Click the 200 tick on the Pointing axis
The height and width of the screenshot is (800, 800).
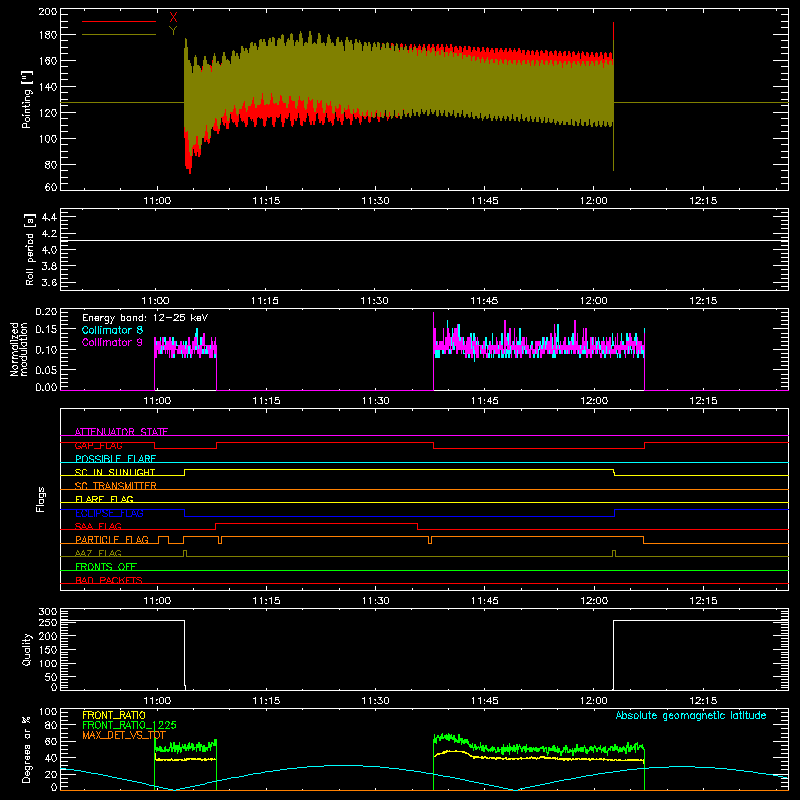(x=48, y=11)
